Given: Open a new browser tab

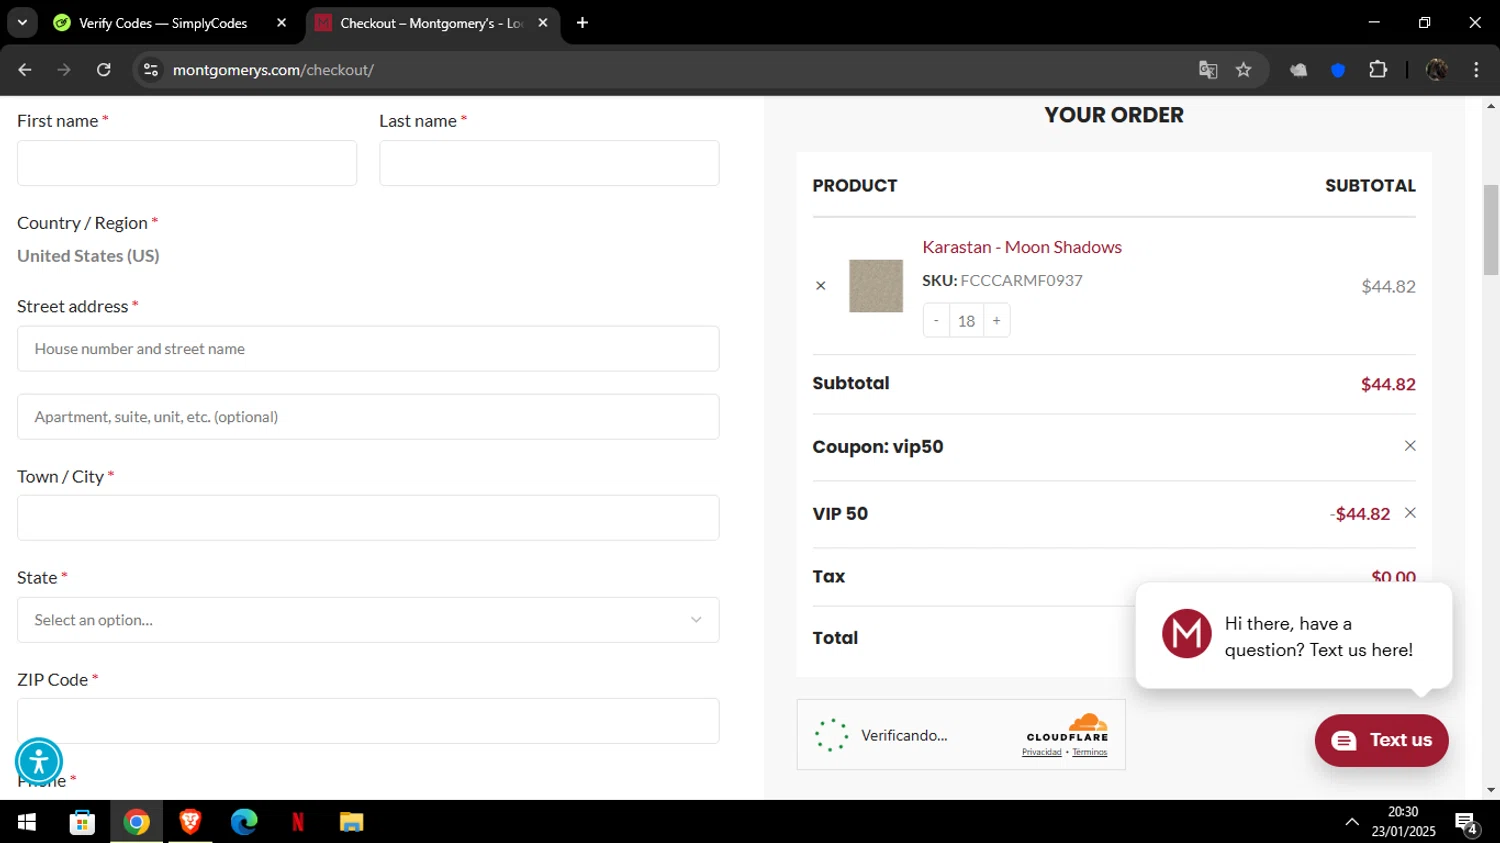Looking at the screenshot, I should click(x=582, y=23).
